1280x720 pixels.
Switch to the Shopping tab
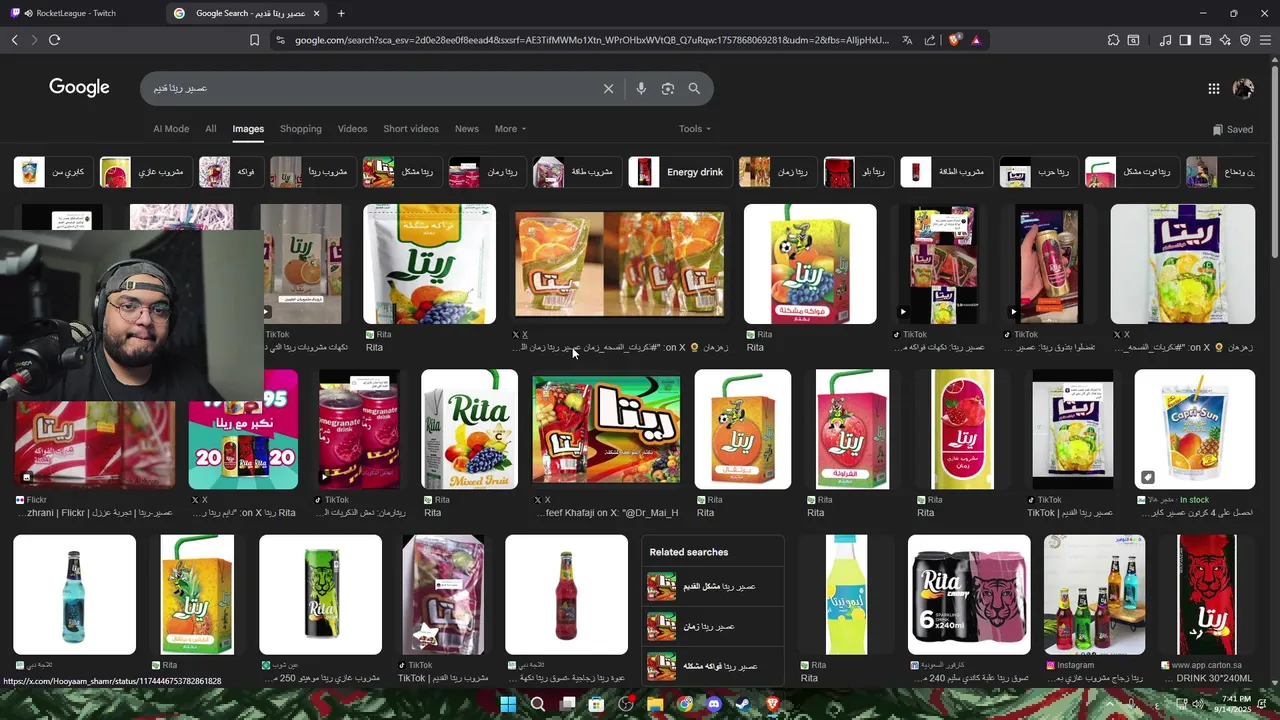pos(301,128)
